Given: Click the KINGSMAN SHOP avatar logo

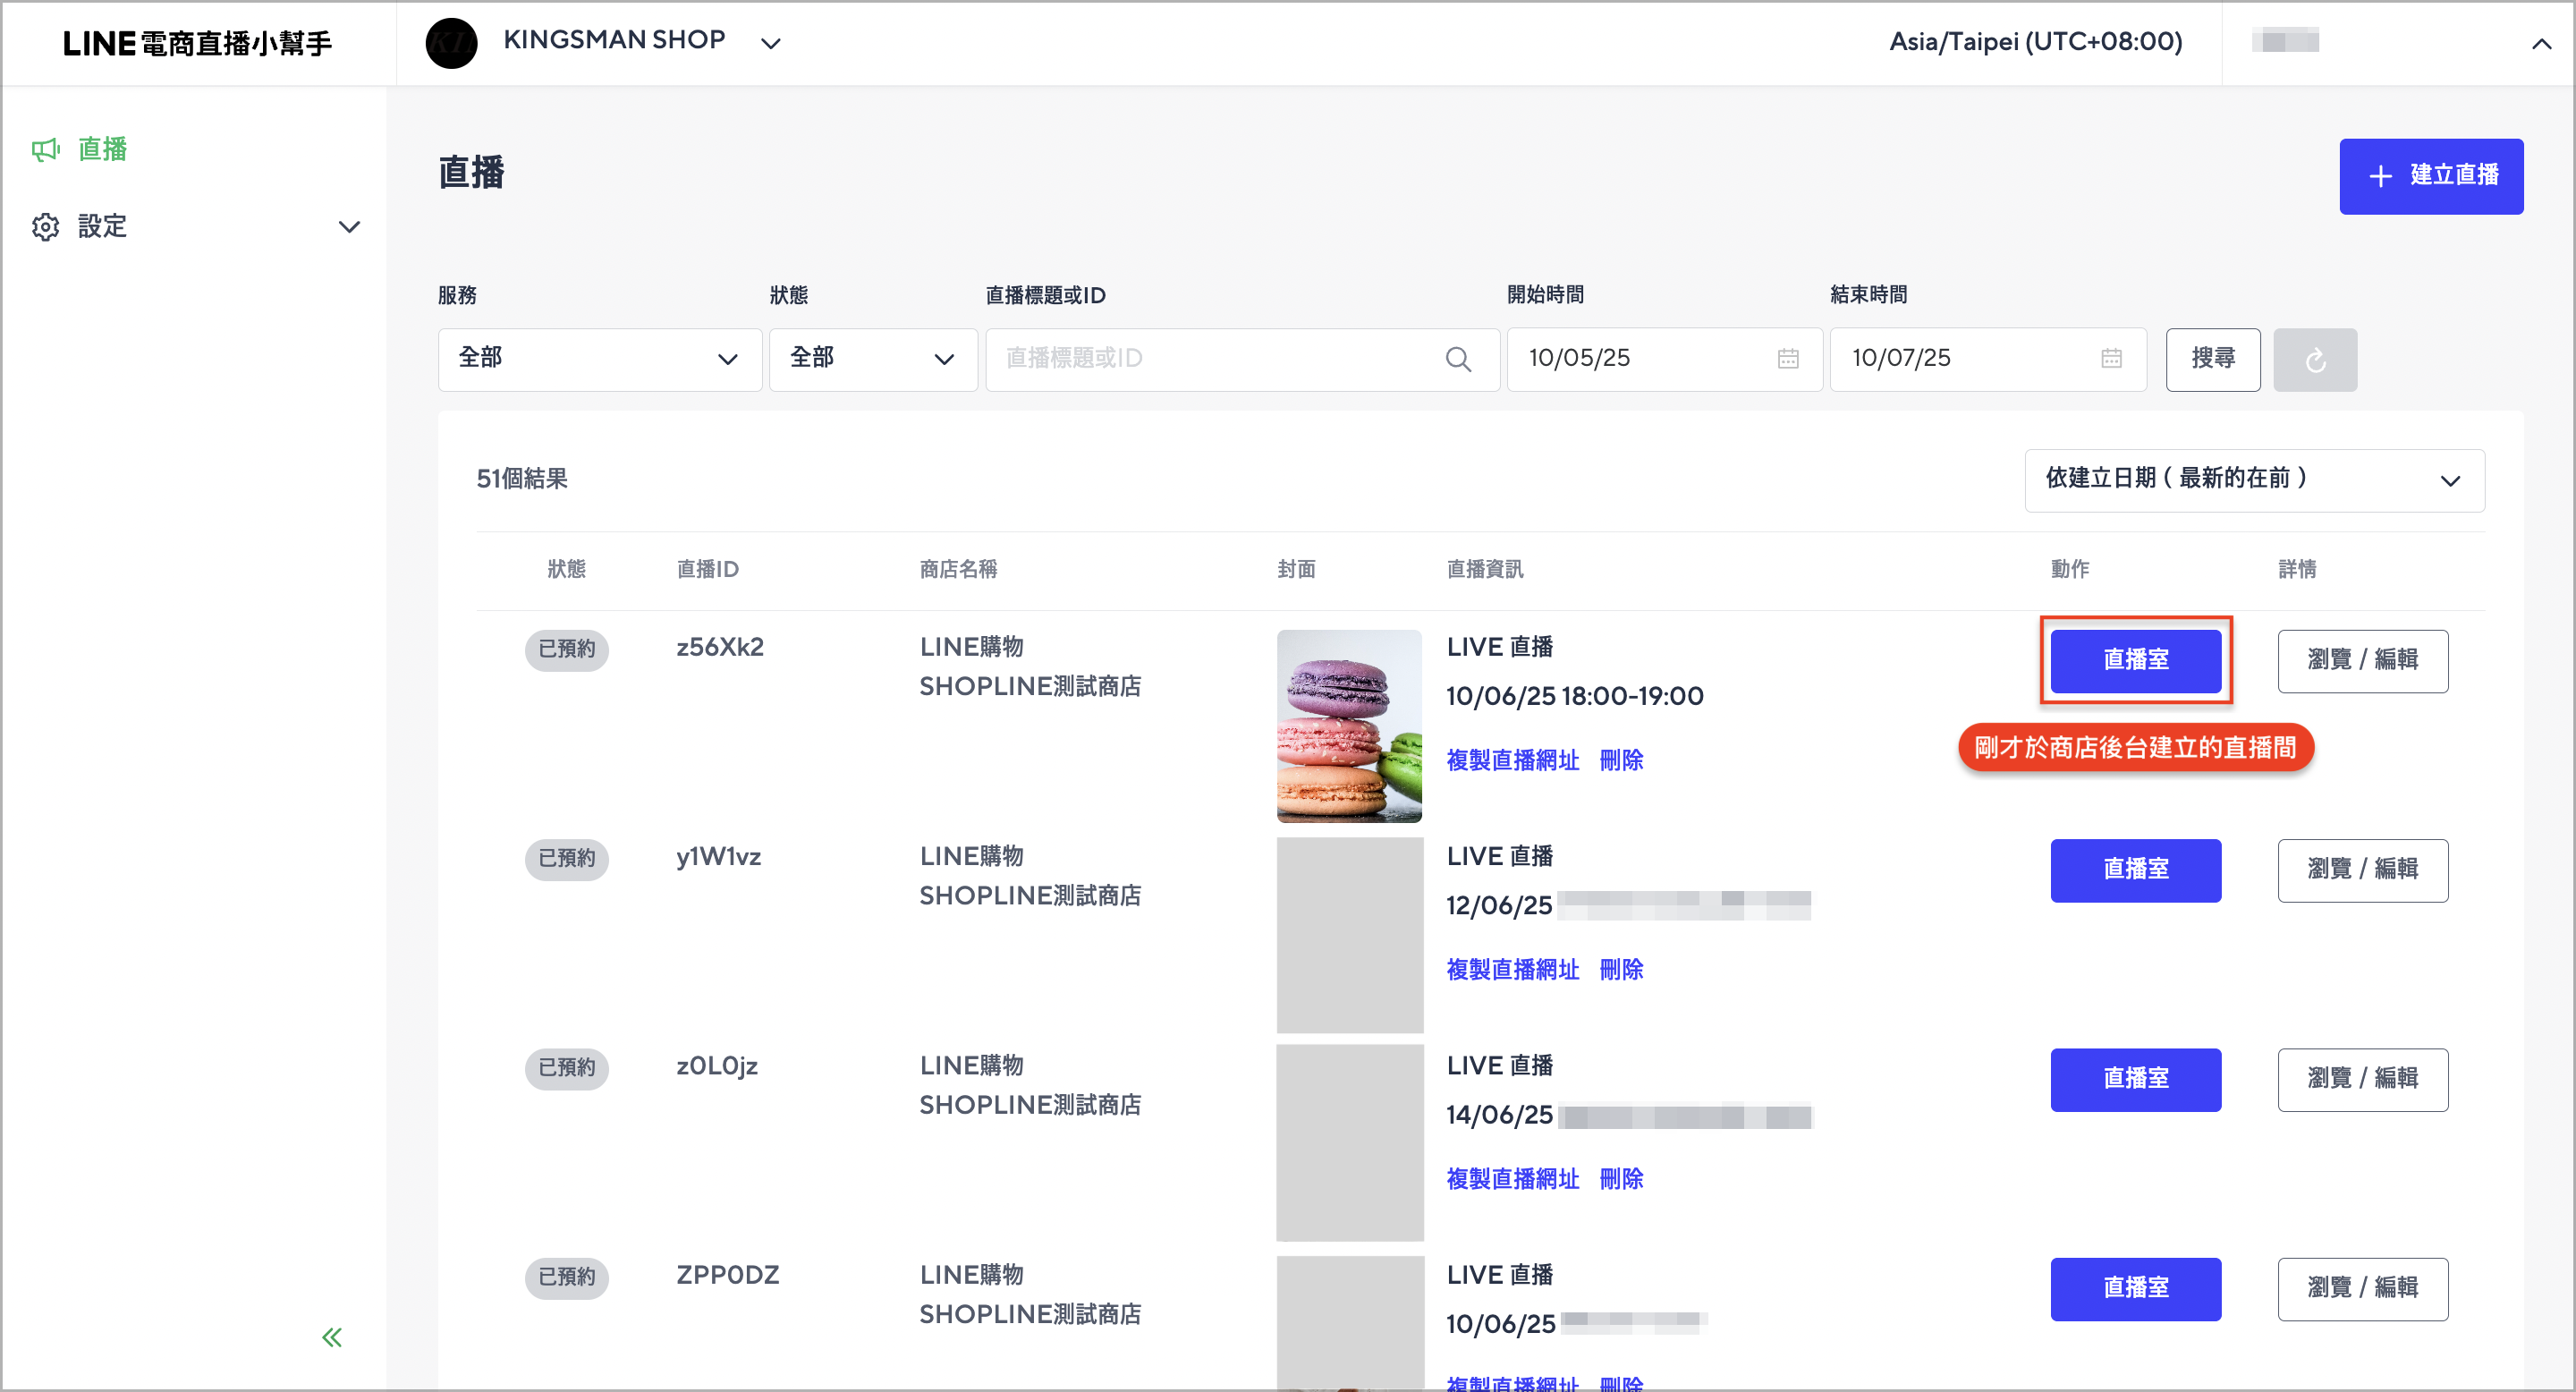Looking at the screenshot, I should (x=451, y=43).
